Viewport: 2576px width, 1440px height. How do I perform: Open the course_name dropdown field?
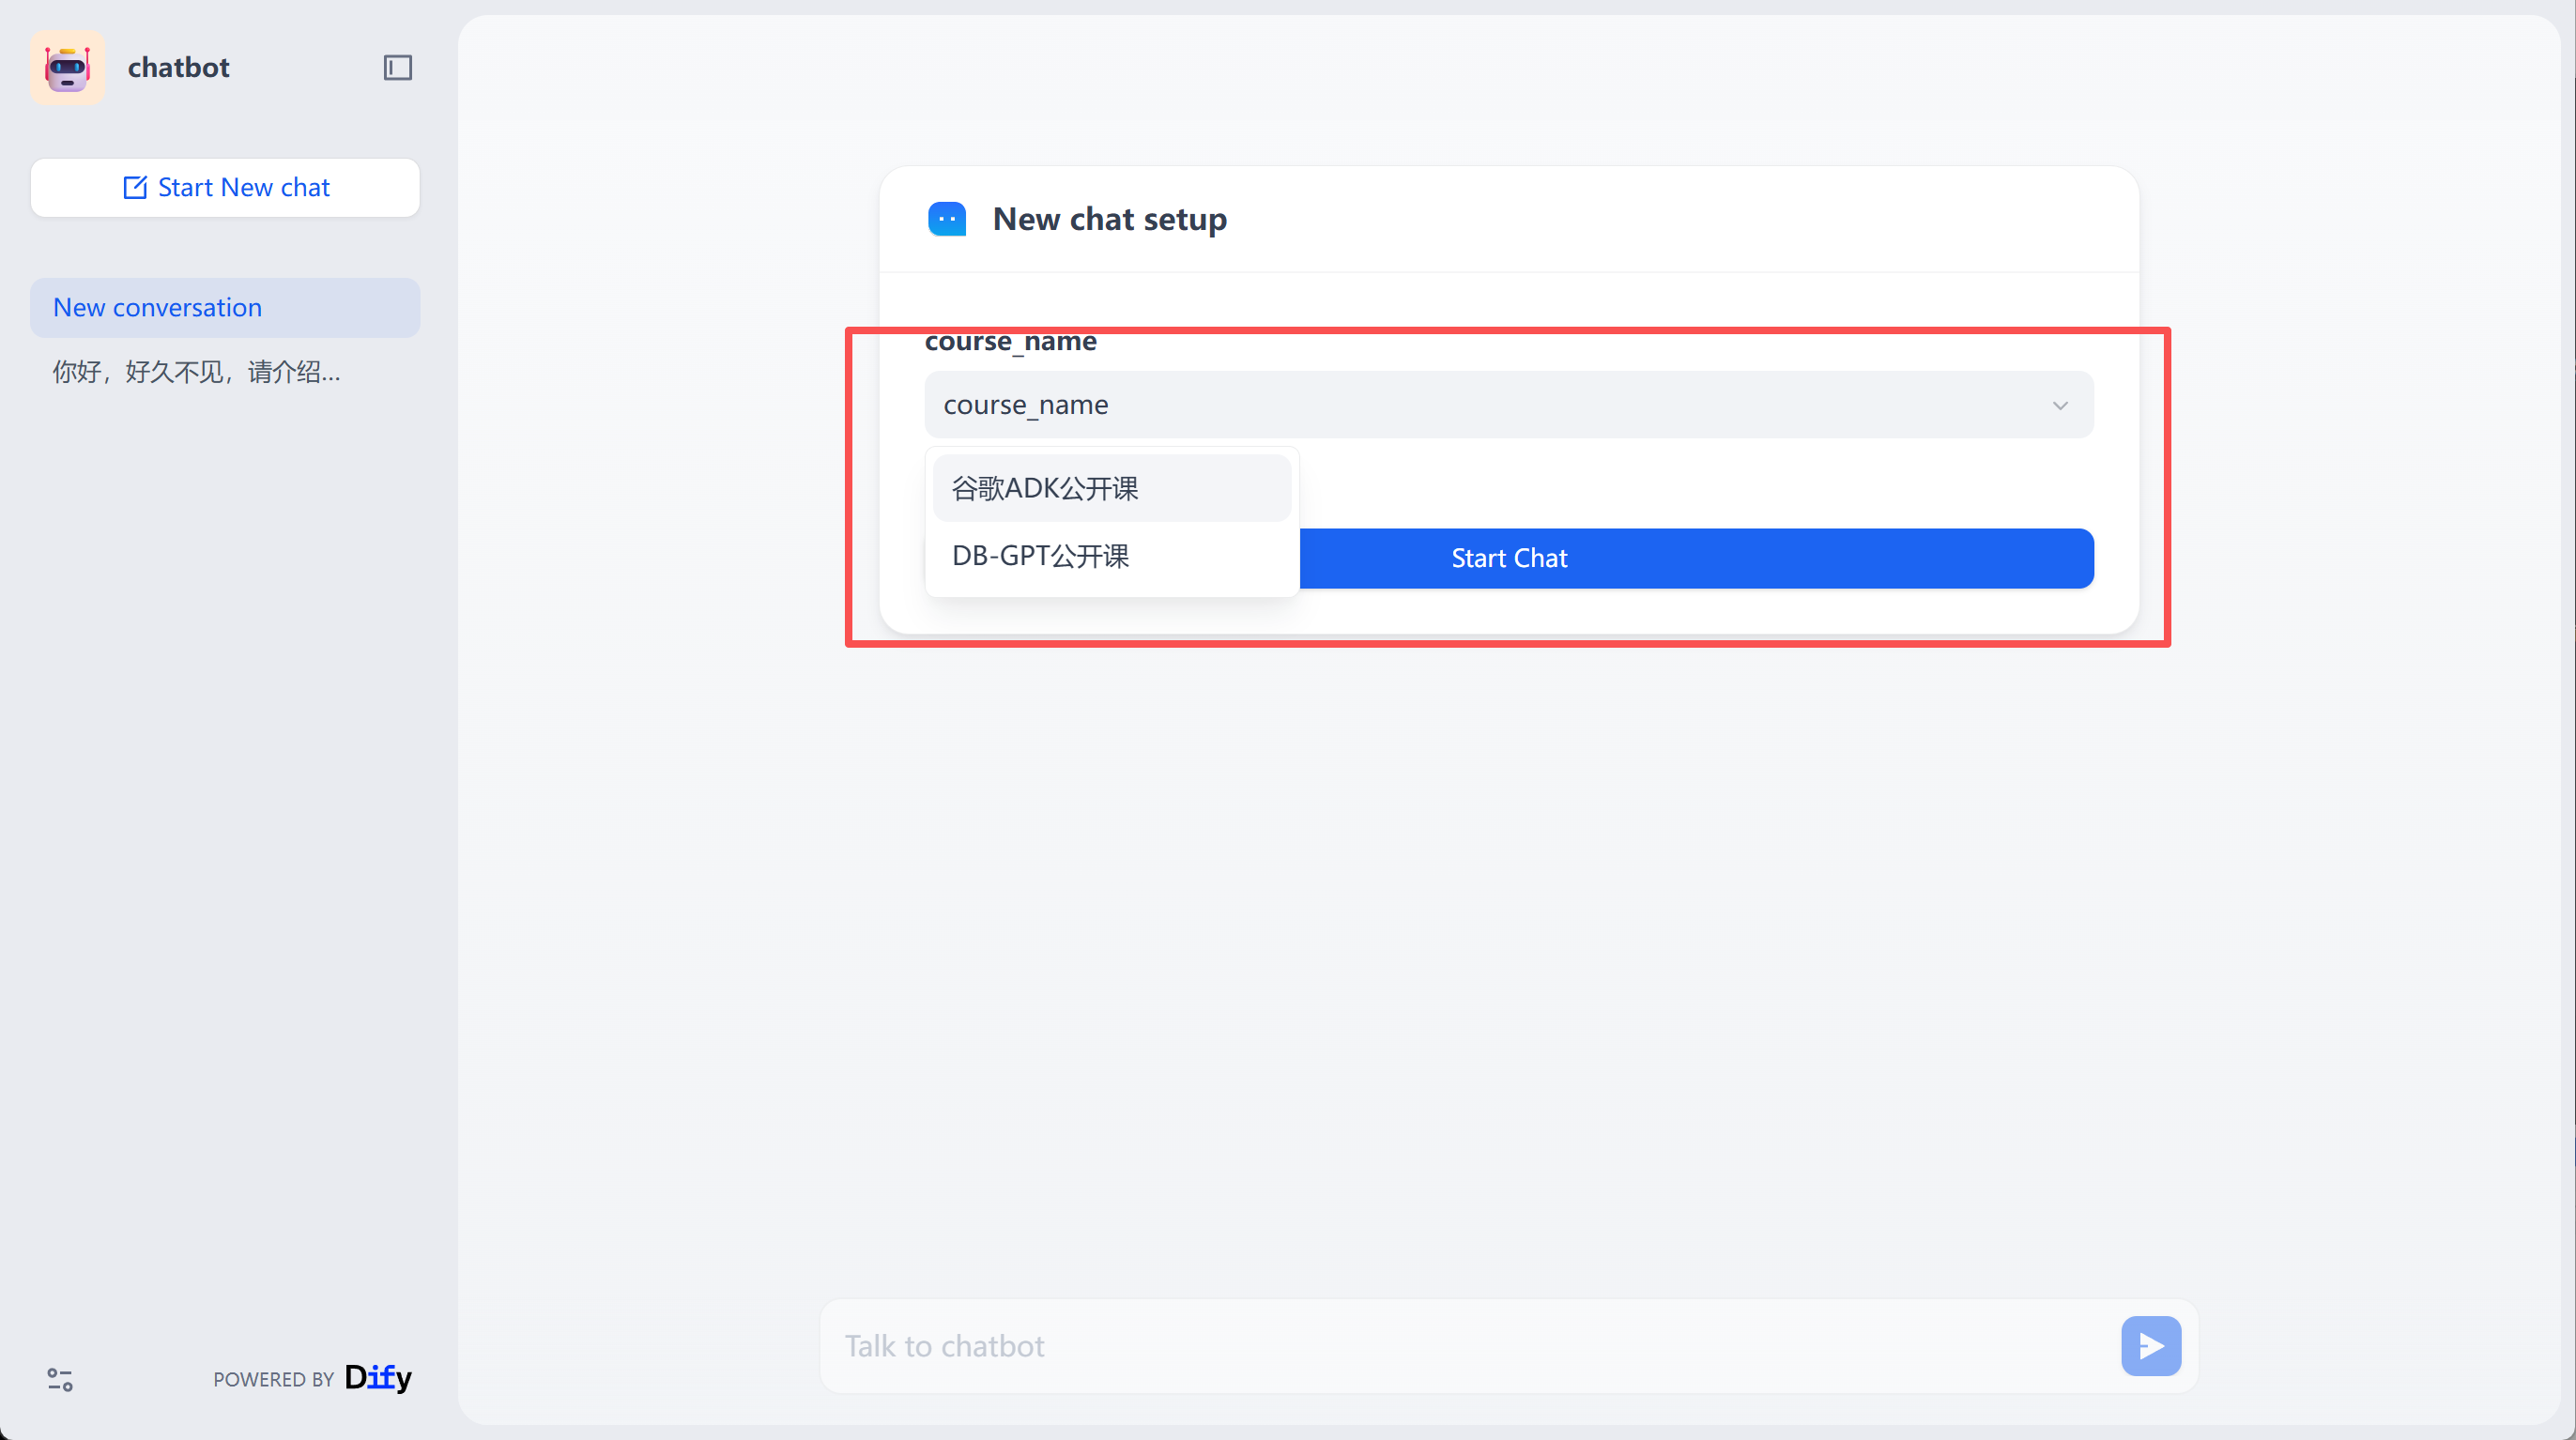coord(1508,405)
